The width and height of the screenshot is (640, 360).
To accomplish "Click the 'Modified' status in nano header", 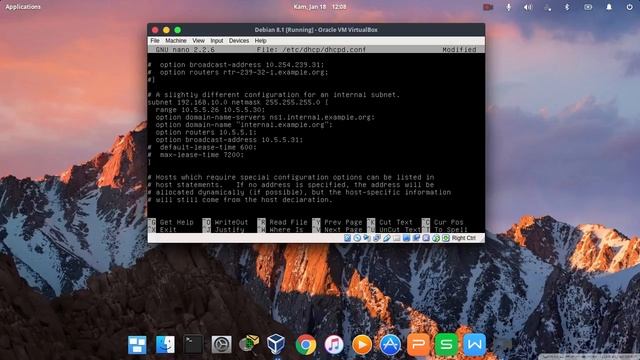I will point(459,49).
